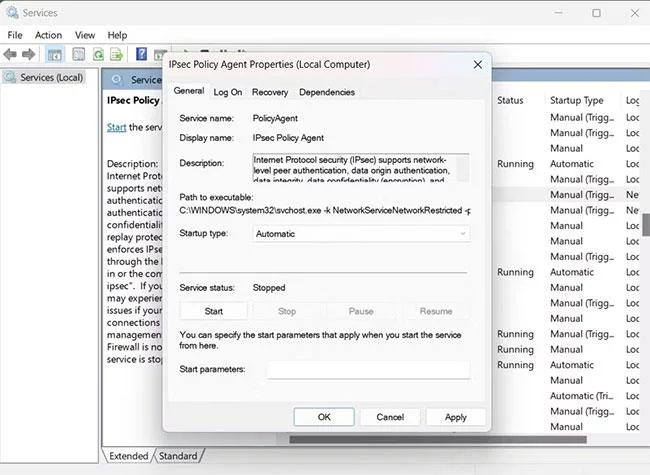
Task: Open the Help menu
Action: click(x=117, y=35)
